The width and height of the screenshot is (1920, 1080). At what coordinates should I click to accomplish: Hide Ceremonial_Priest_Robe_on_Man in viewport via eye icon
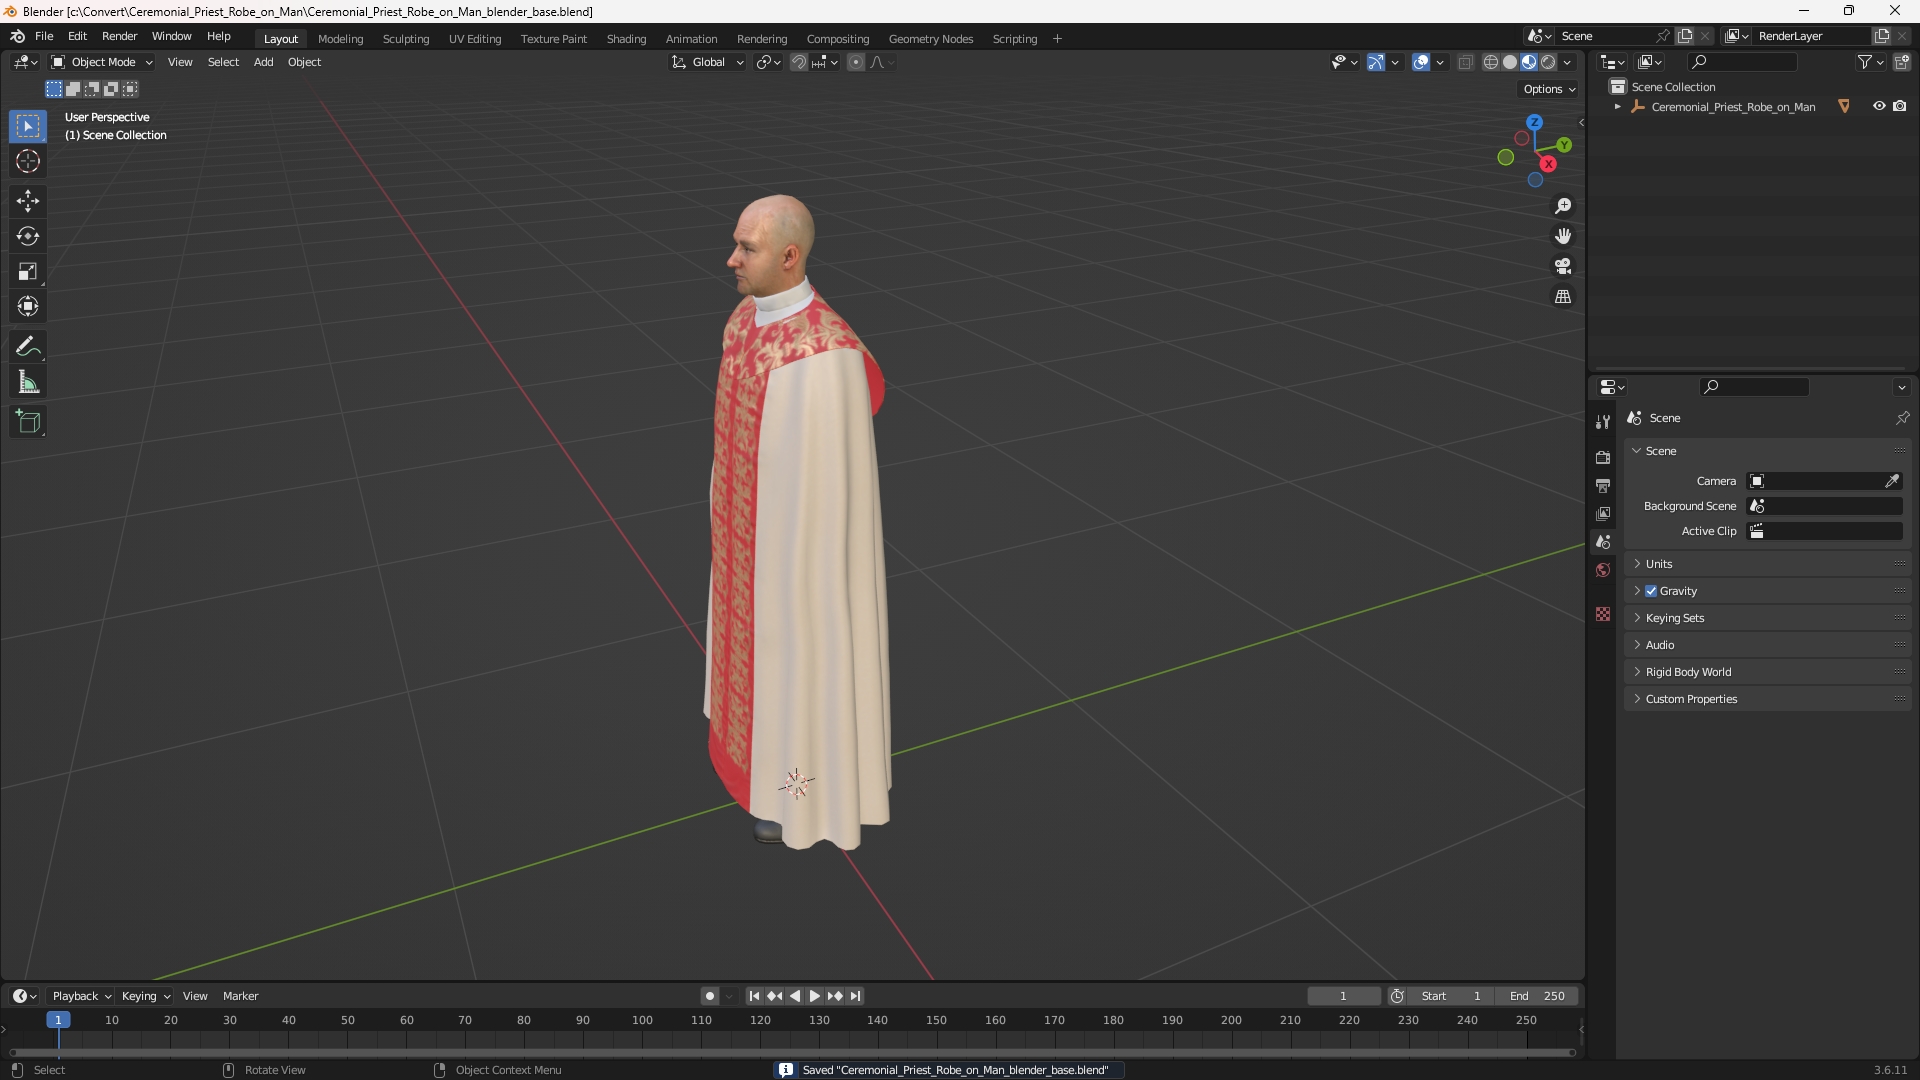pos(1879,106)
